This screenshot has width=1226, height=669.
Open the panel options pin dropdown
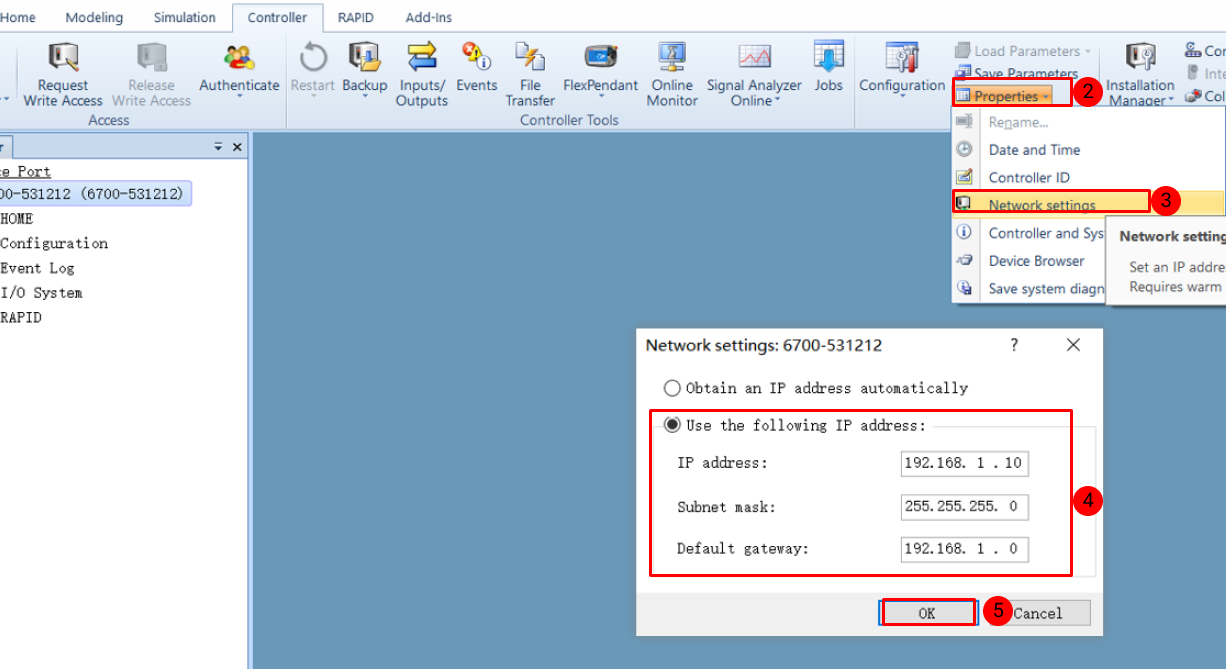[x=218, y=147]
